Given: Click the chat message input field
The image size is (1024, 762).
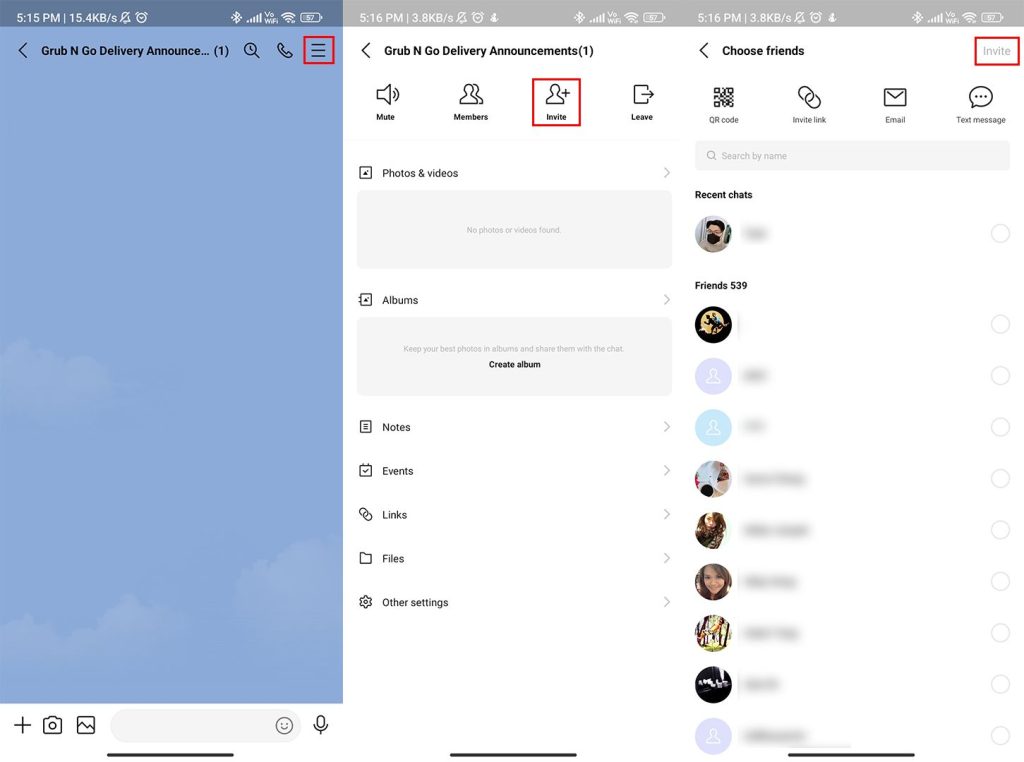Looking at the screenshot, I should [x=205, y=725].
